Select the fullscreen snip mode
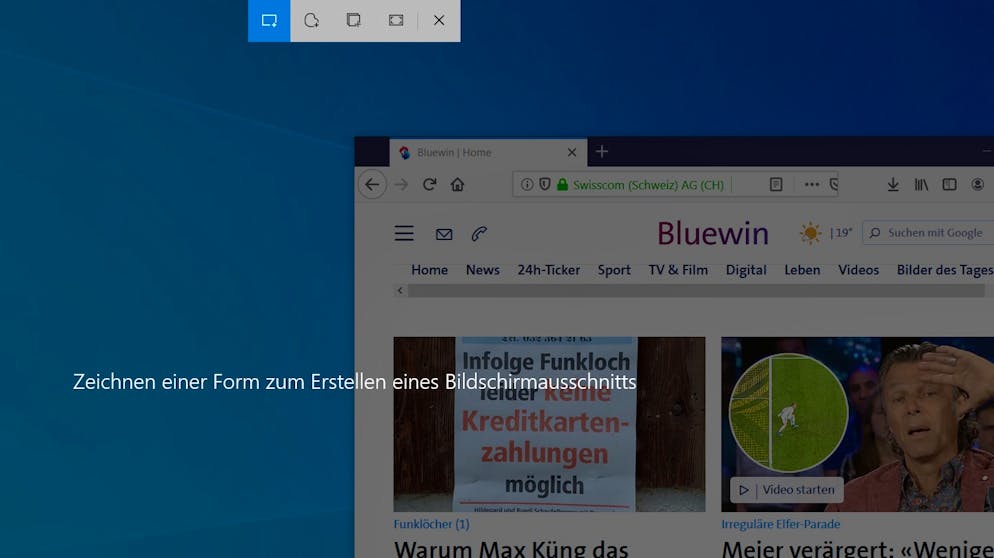Image resolution: width=994 pixels, height=558 pixels. coord(396,20)
